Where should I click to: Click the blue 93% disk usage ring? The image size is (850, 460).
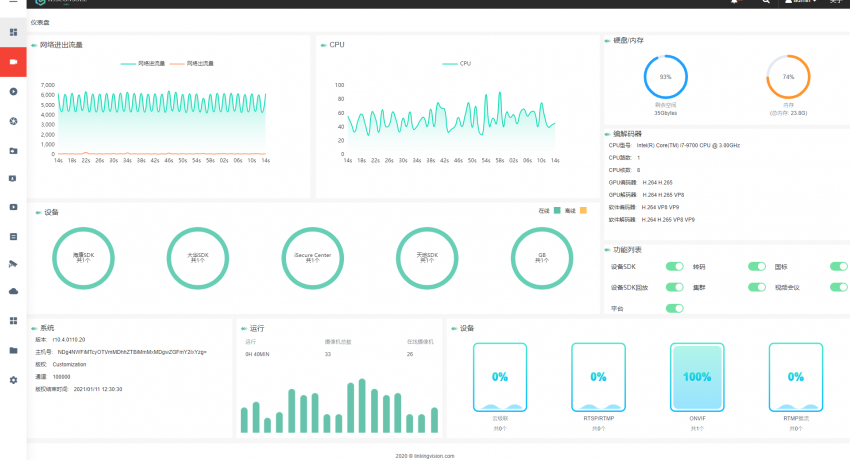coord(666,77)
